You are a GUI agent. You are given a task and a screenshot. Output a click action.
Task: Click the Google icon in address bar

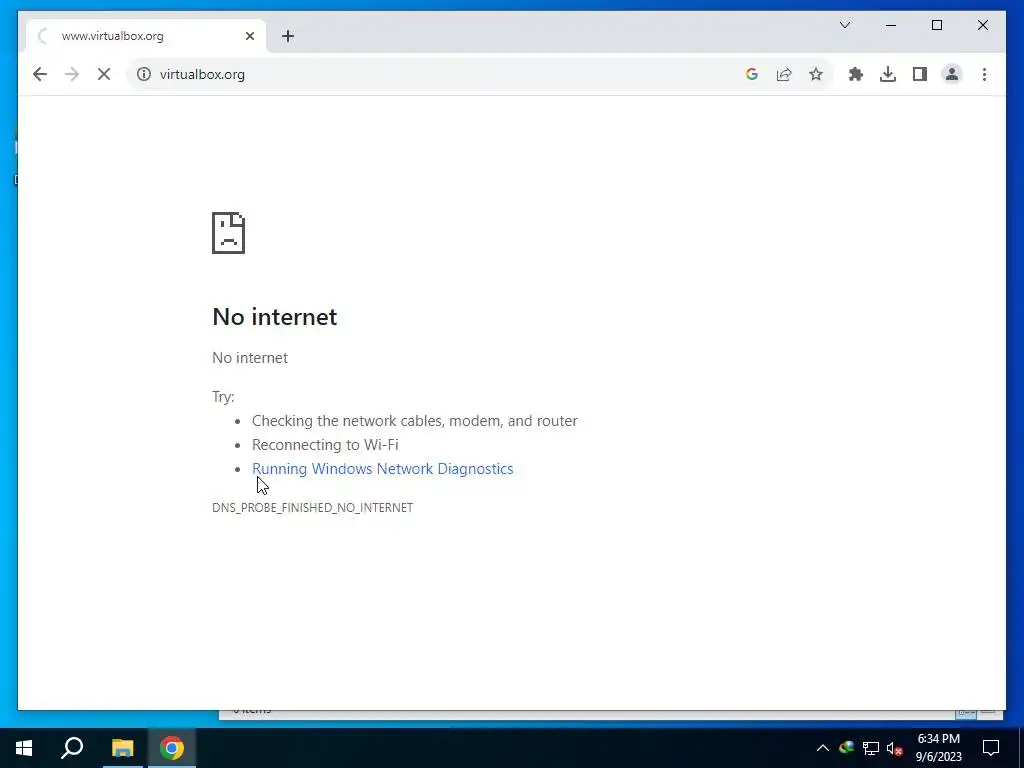click(x=752, y=74)
